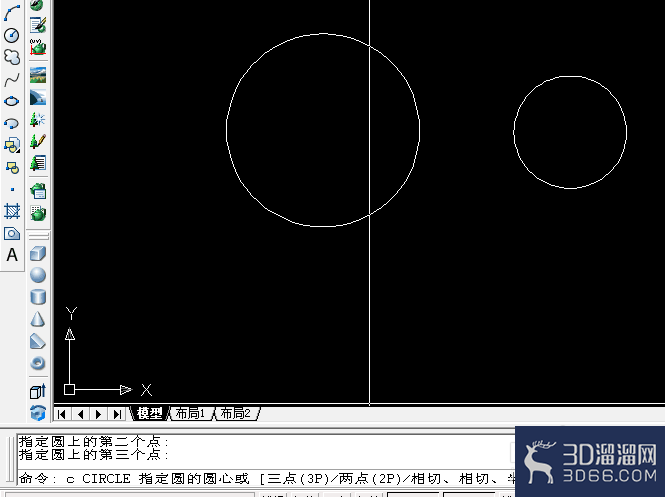Open the Render Preferences teapot icon
Screen dimensions: 665x497
tap(38, 191)
